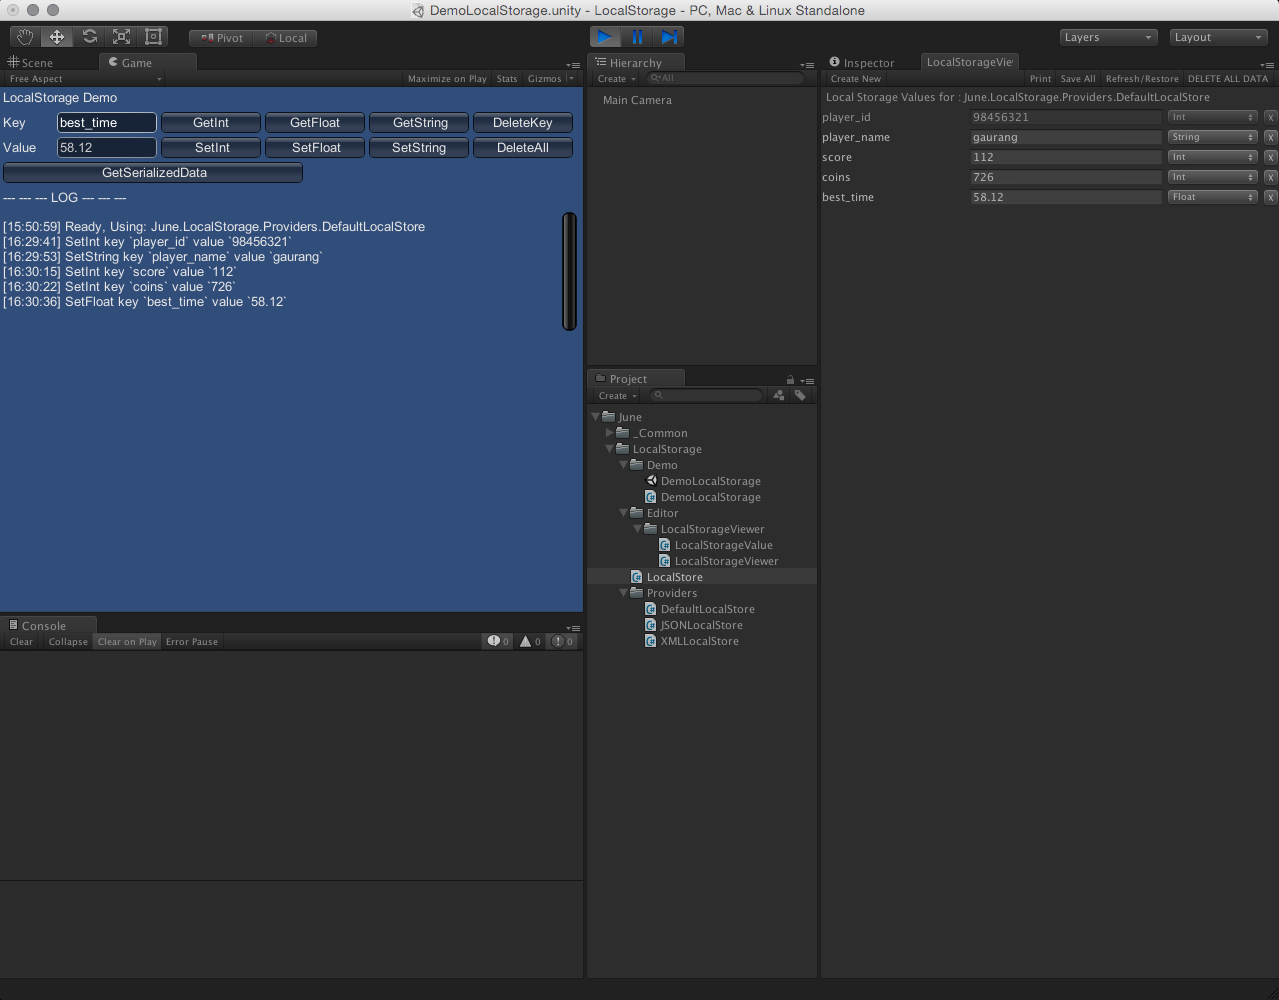This screenshot has height=1000, width=1279.
Task: Select the JSONLocalStore script icon
Action: coord(651,625)
